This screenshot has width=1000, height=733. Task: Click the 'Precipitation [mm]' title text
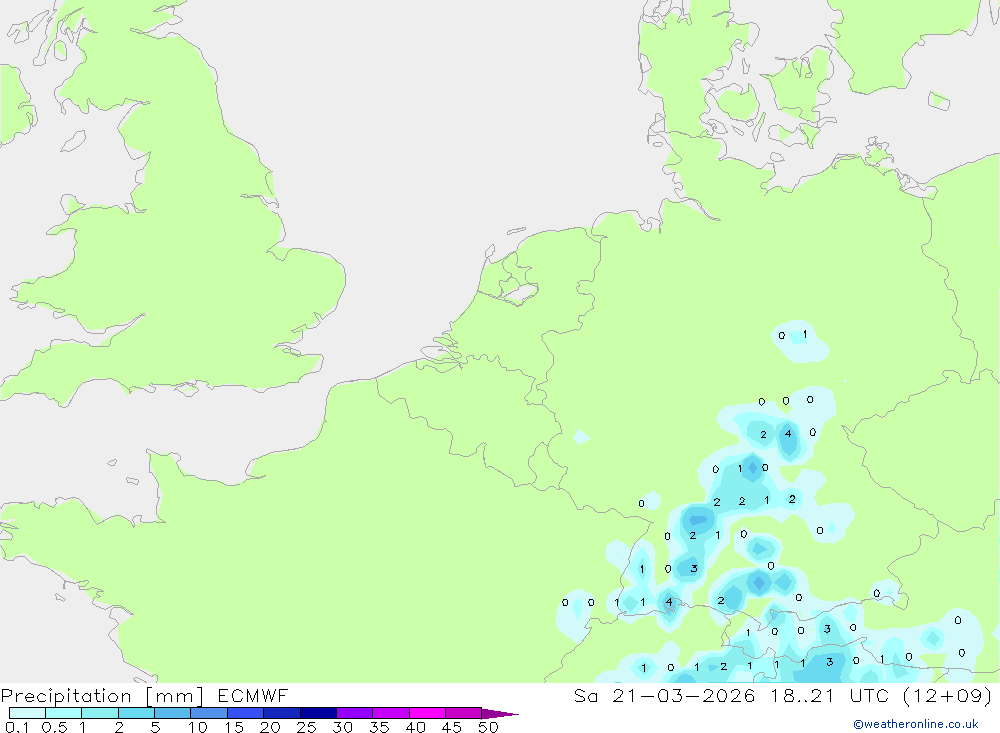(x=103, y=696)
